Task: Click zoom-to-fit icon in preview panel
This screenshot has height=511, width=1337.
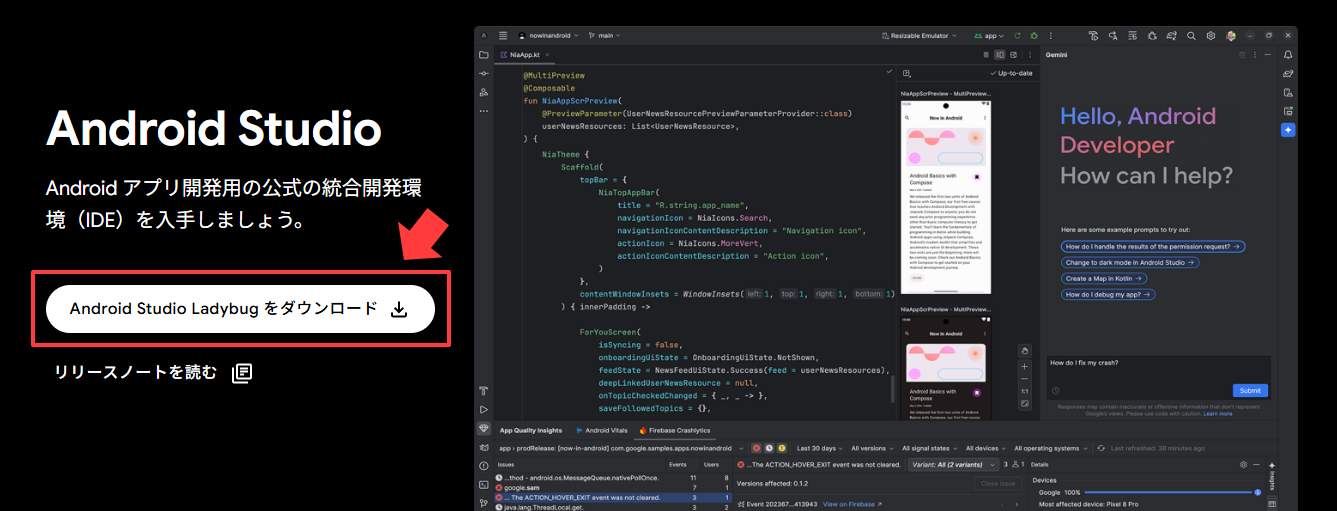Action: coord(1024,403)
